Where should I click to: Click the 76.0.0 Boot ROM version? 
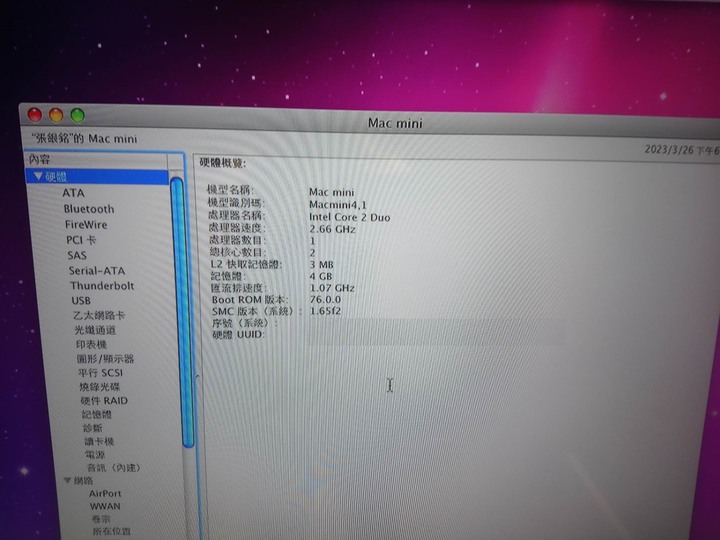(326, 299)
